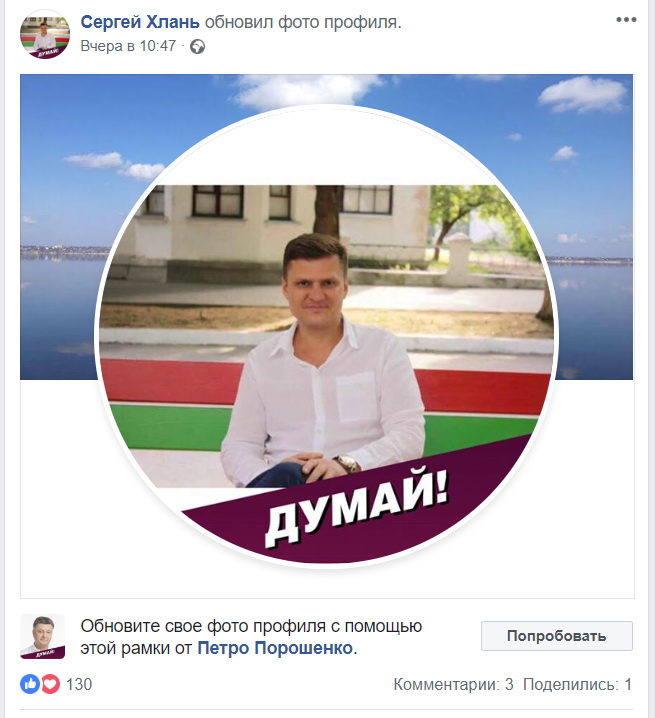Open Поделились: 1 shares link
Screen dimensions: 655x718
(x=578, y=685)
